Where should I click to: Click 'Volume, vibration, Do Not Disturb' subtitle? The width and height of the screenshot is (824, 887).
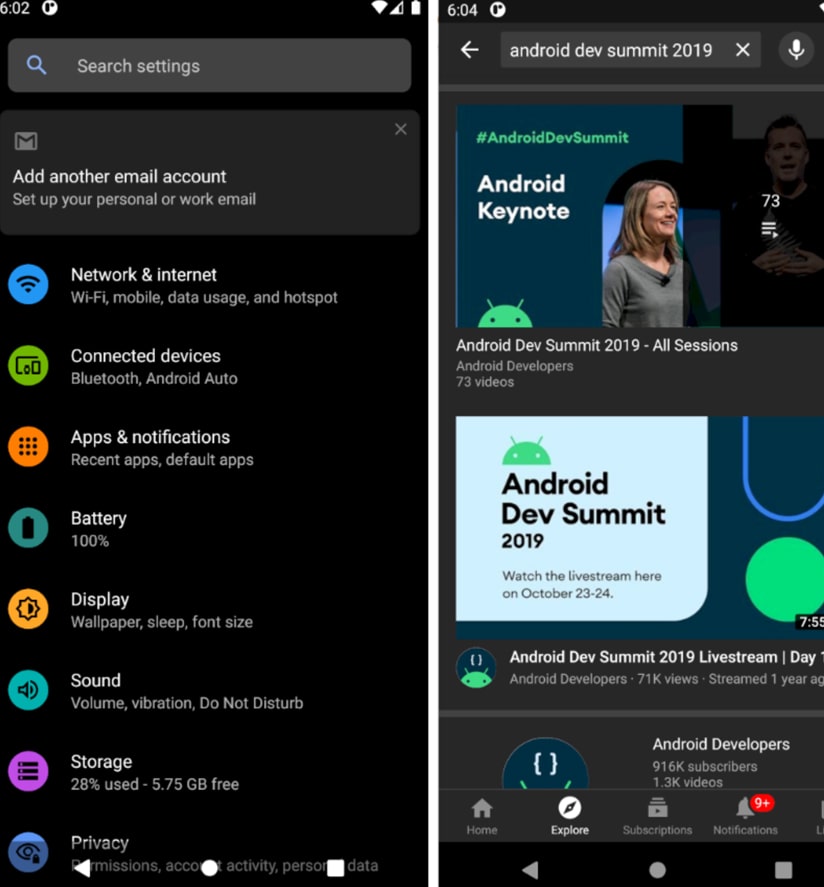click(187, 703)
